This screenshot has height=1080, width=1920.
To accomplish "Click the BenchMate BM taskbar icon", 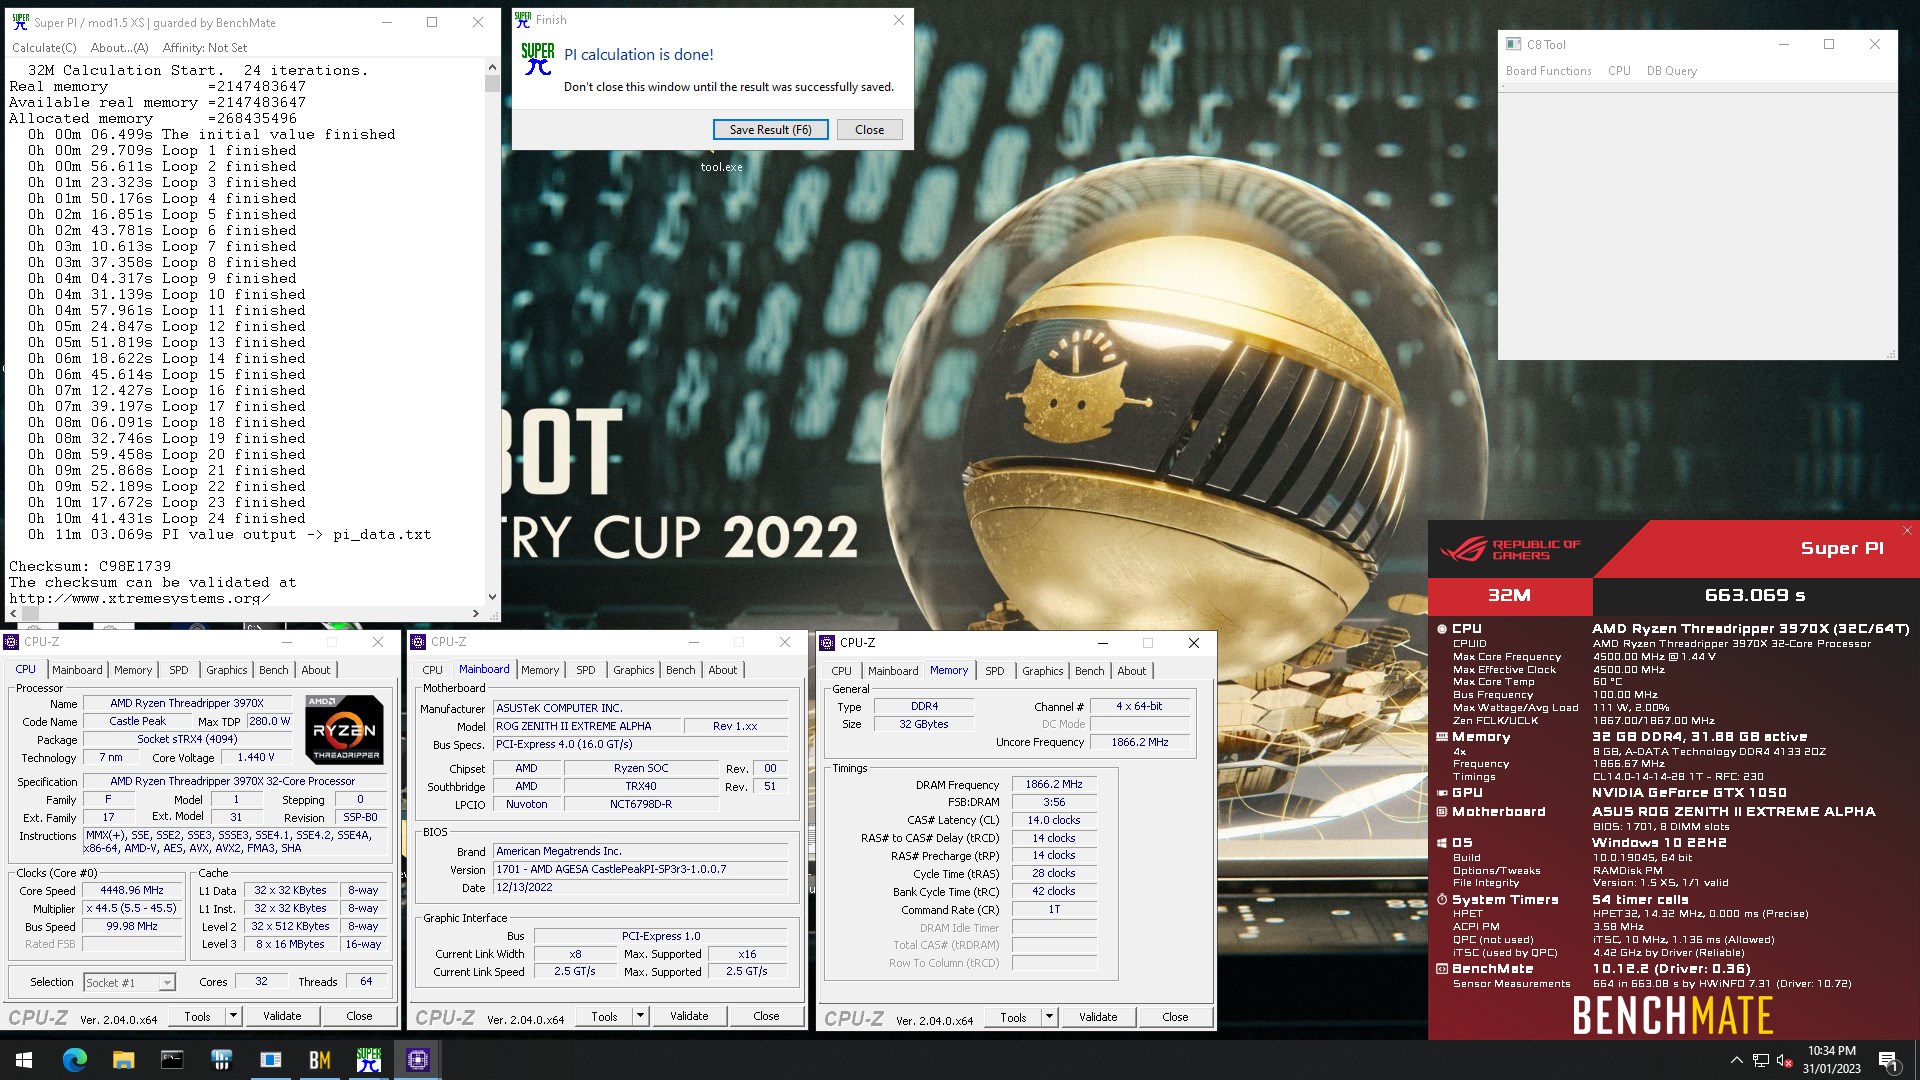I will [x=319, y=1060].
